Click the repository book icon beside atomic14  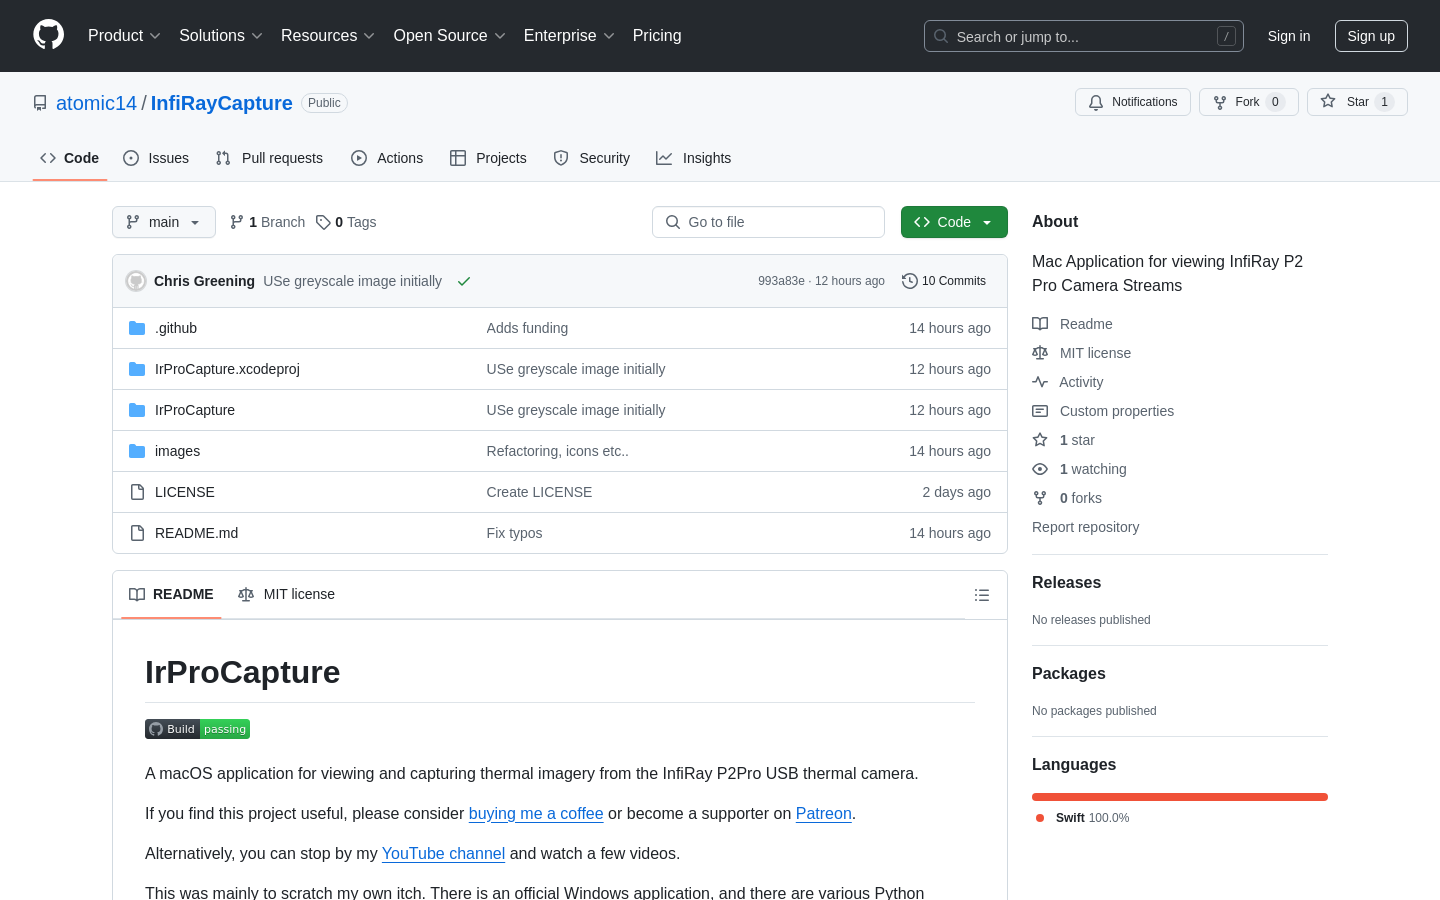(x=40, y=103)
